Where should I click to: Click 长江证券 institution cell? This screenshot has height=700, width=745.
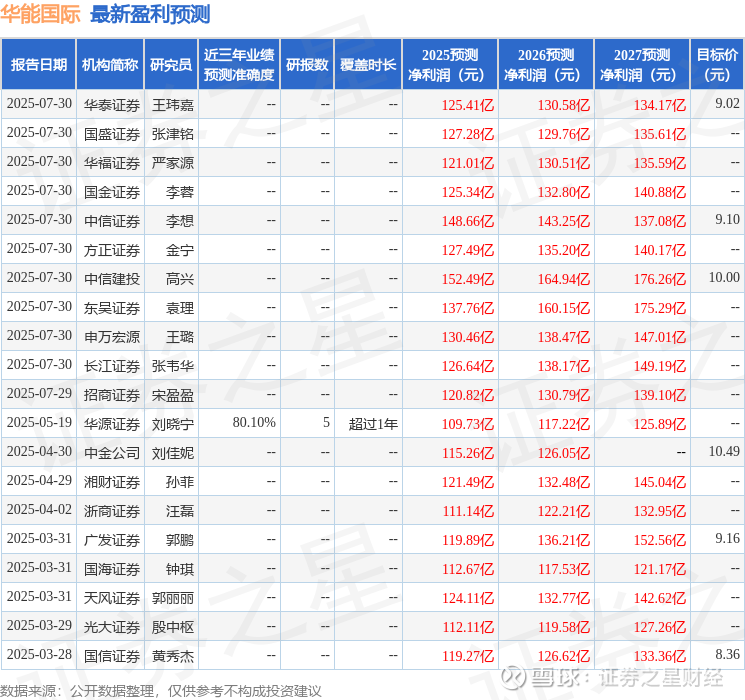click(112, 366)
